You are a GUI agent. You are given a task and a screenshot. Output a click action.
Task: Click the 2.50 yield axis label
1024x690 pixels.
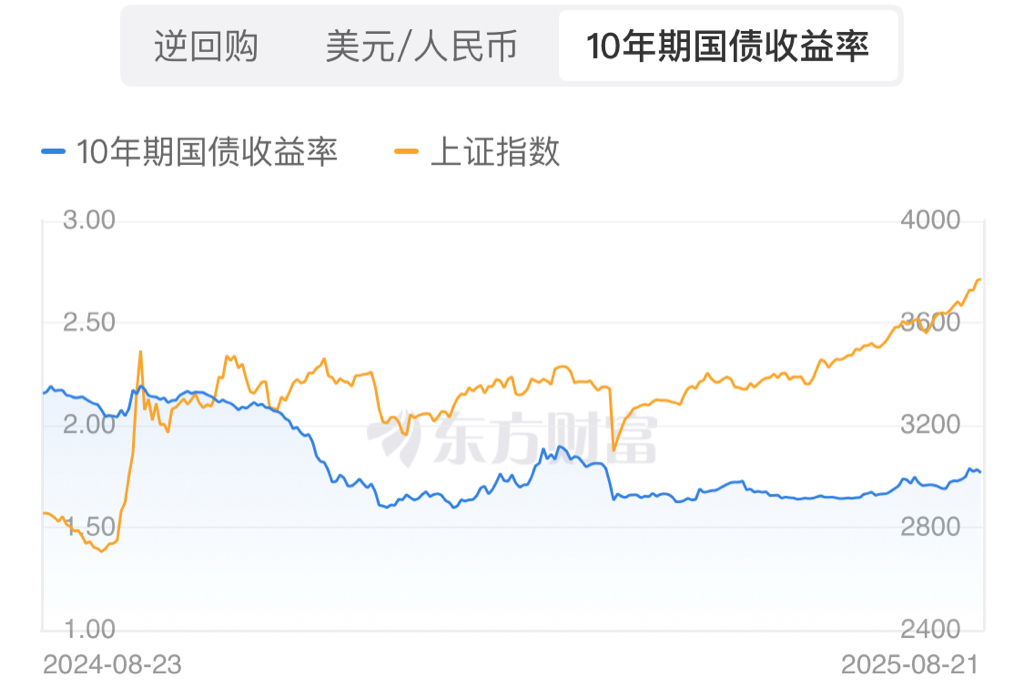pyautogui.click(x=89, y=322)
